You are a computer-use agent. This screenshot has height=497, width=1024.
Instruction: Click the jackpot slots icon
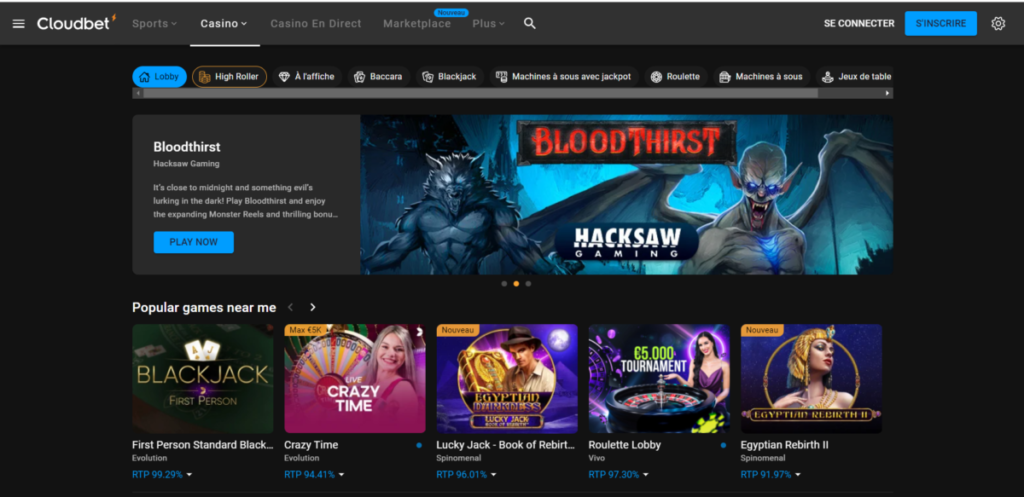tap(502, 77)
